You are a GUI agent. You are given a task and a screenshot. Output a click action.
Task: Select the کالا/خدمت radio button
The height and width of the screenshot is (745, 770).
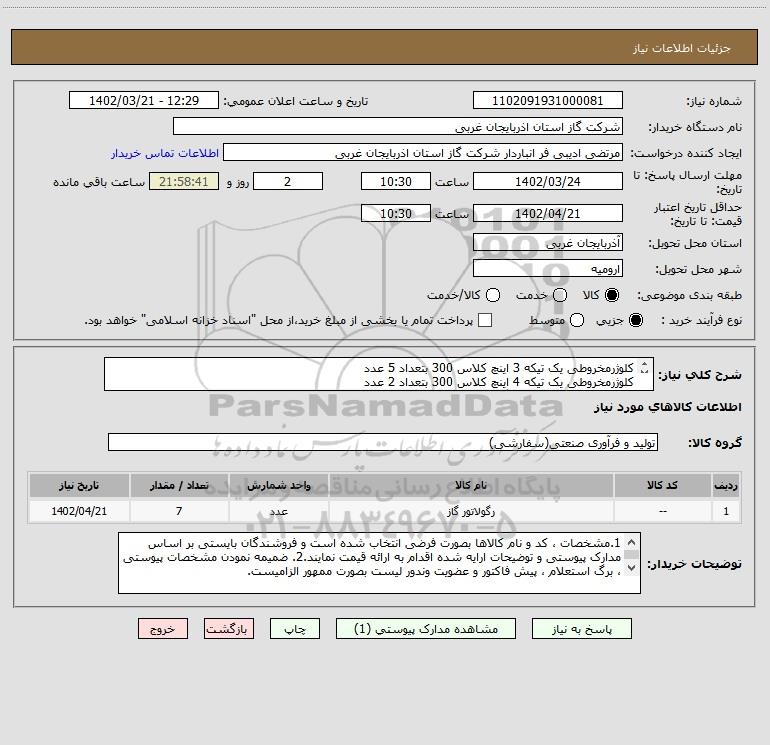[x=493, y=295]
